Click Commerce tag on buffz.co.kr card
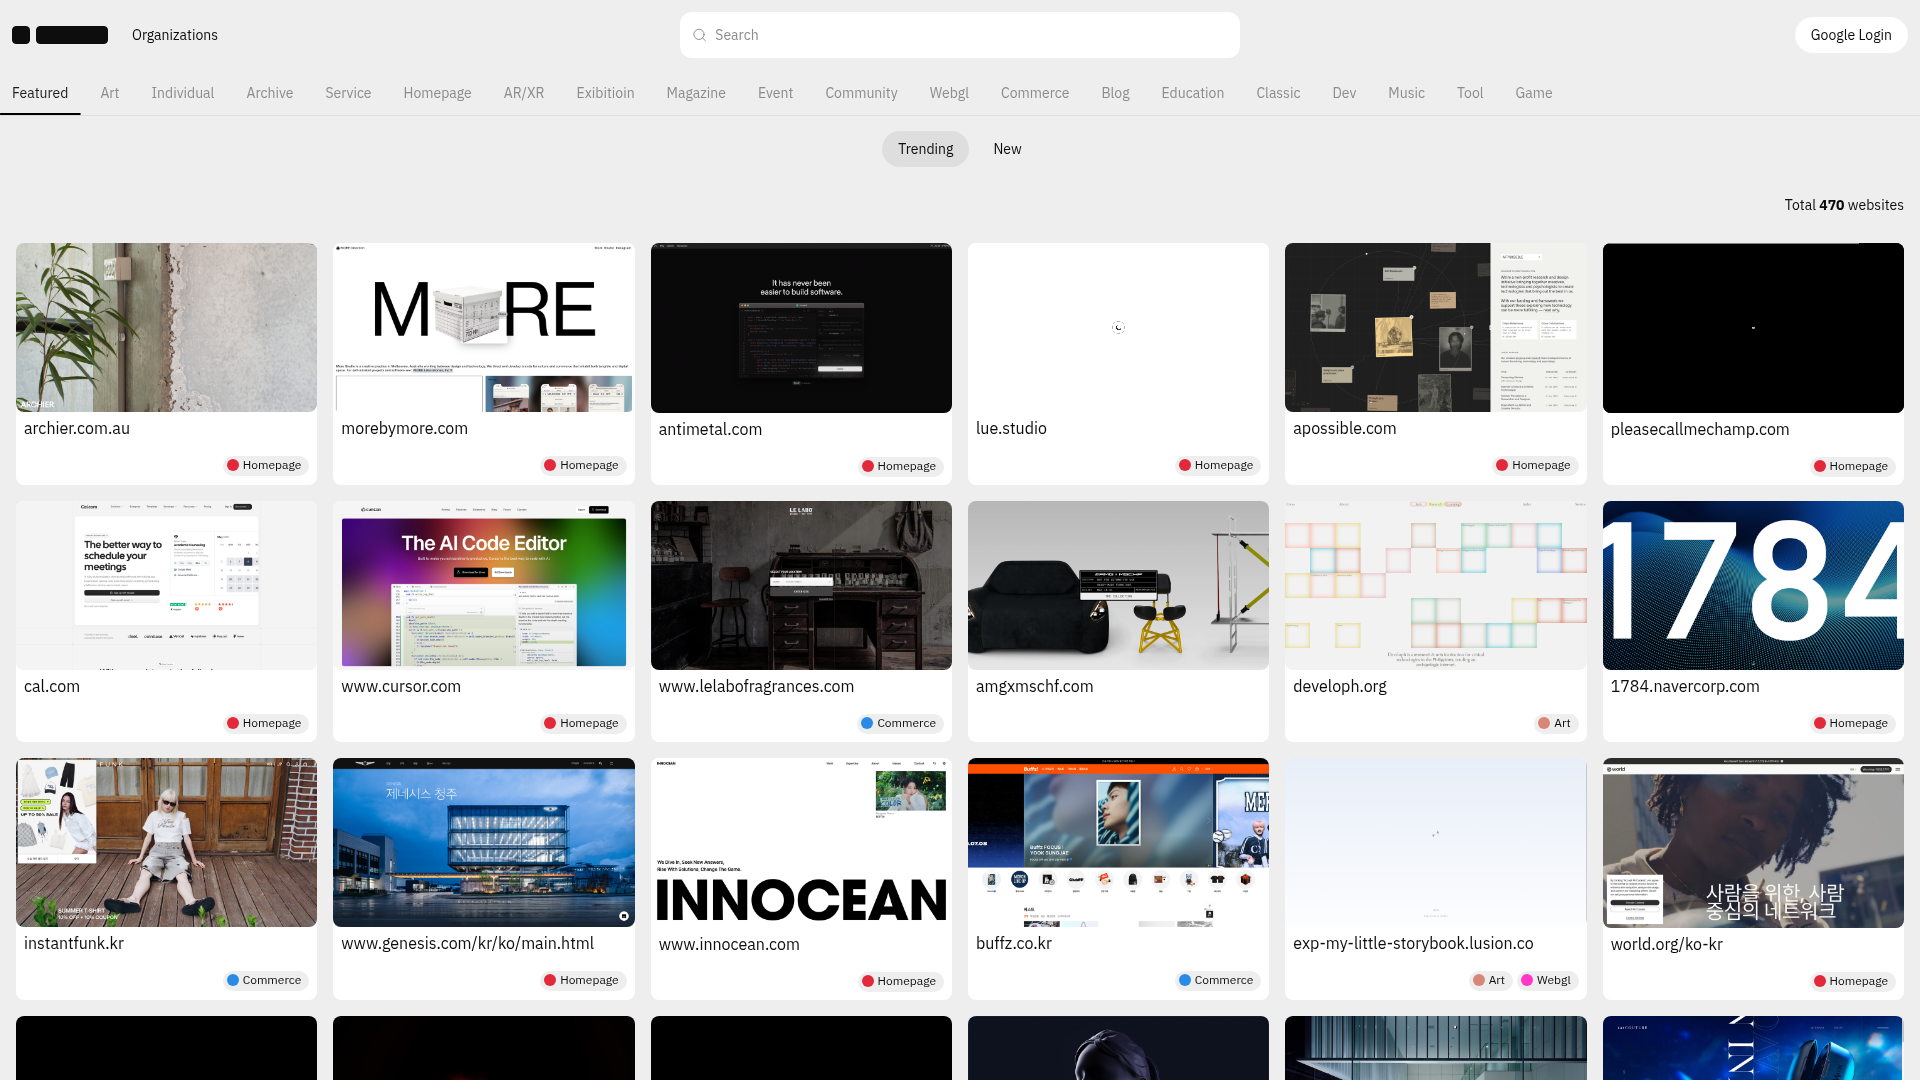Image resolution: width=1920 pixels, height=1080 pixels. tap(1216, 980)
